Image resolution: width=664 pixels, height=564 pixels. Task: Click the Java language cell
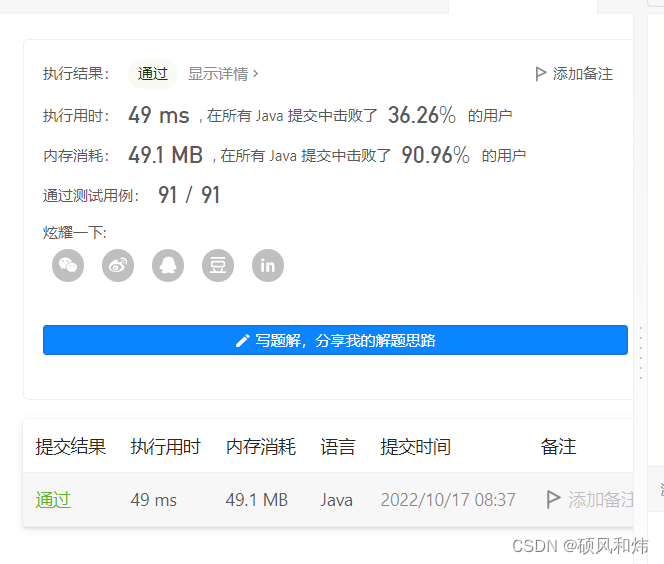[x=336, y=500]
